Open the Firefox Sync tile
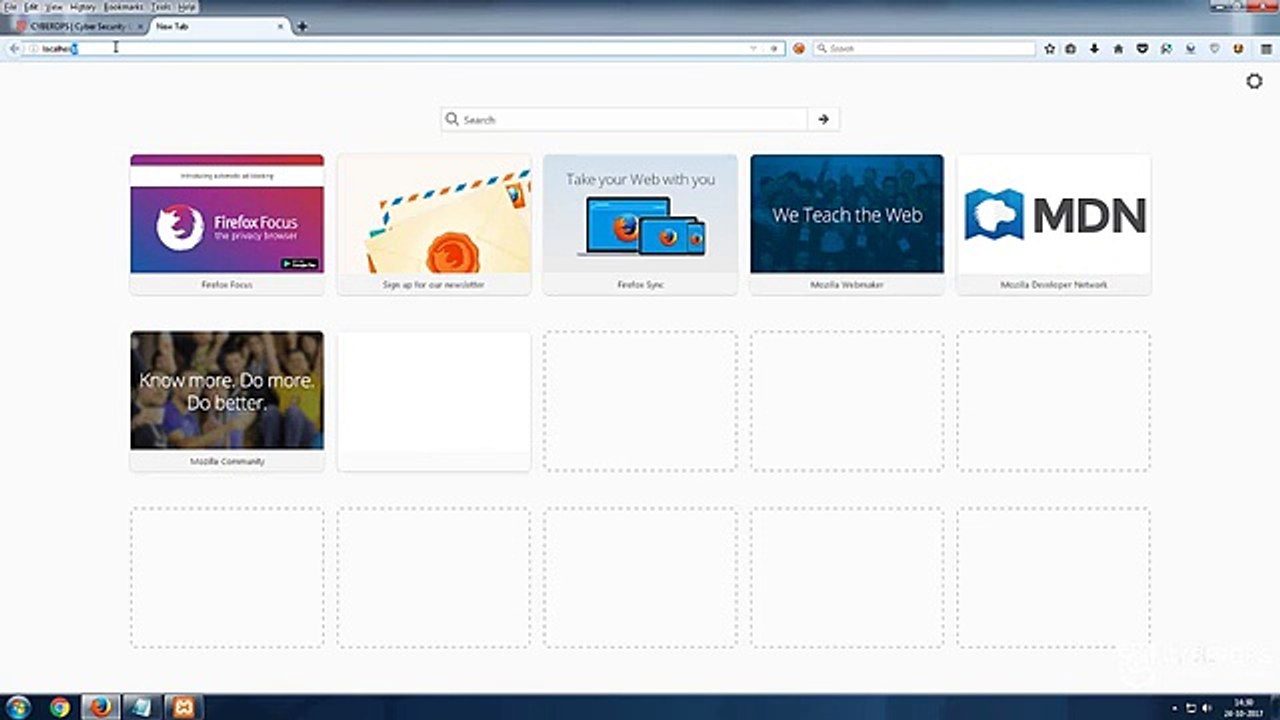The width and height of the screenshot is (1280, 720). (x=640, y=224)
